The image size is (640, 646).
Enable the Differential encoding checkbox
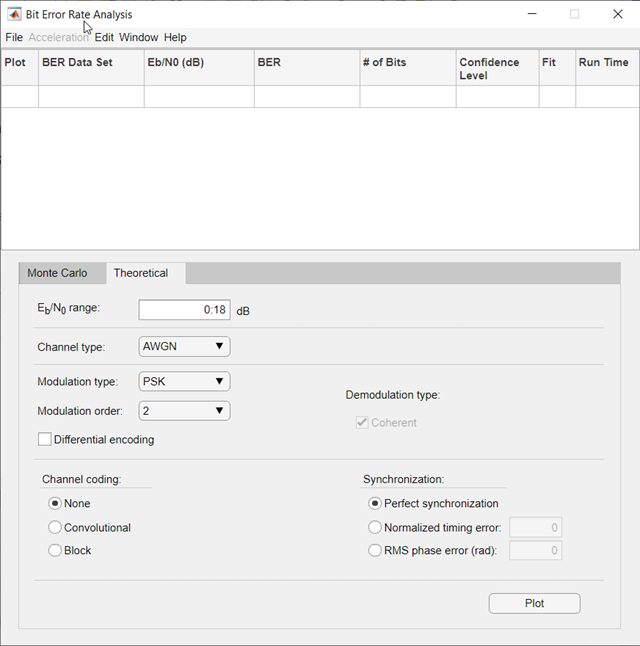[x=45, y=439]
